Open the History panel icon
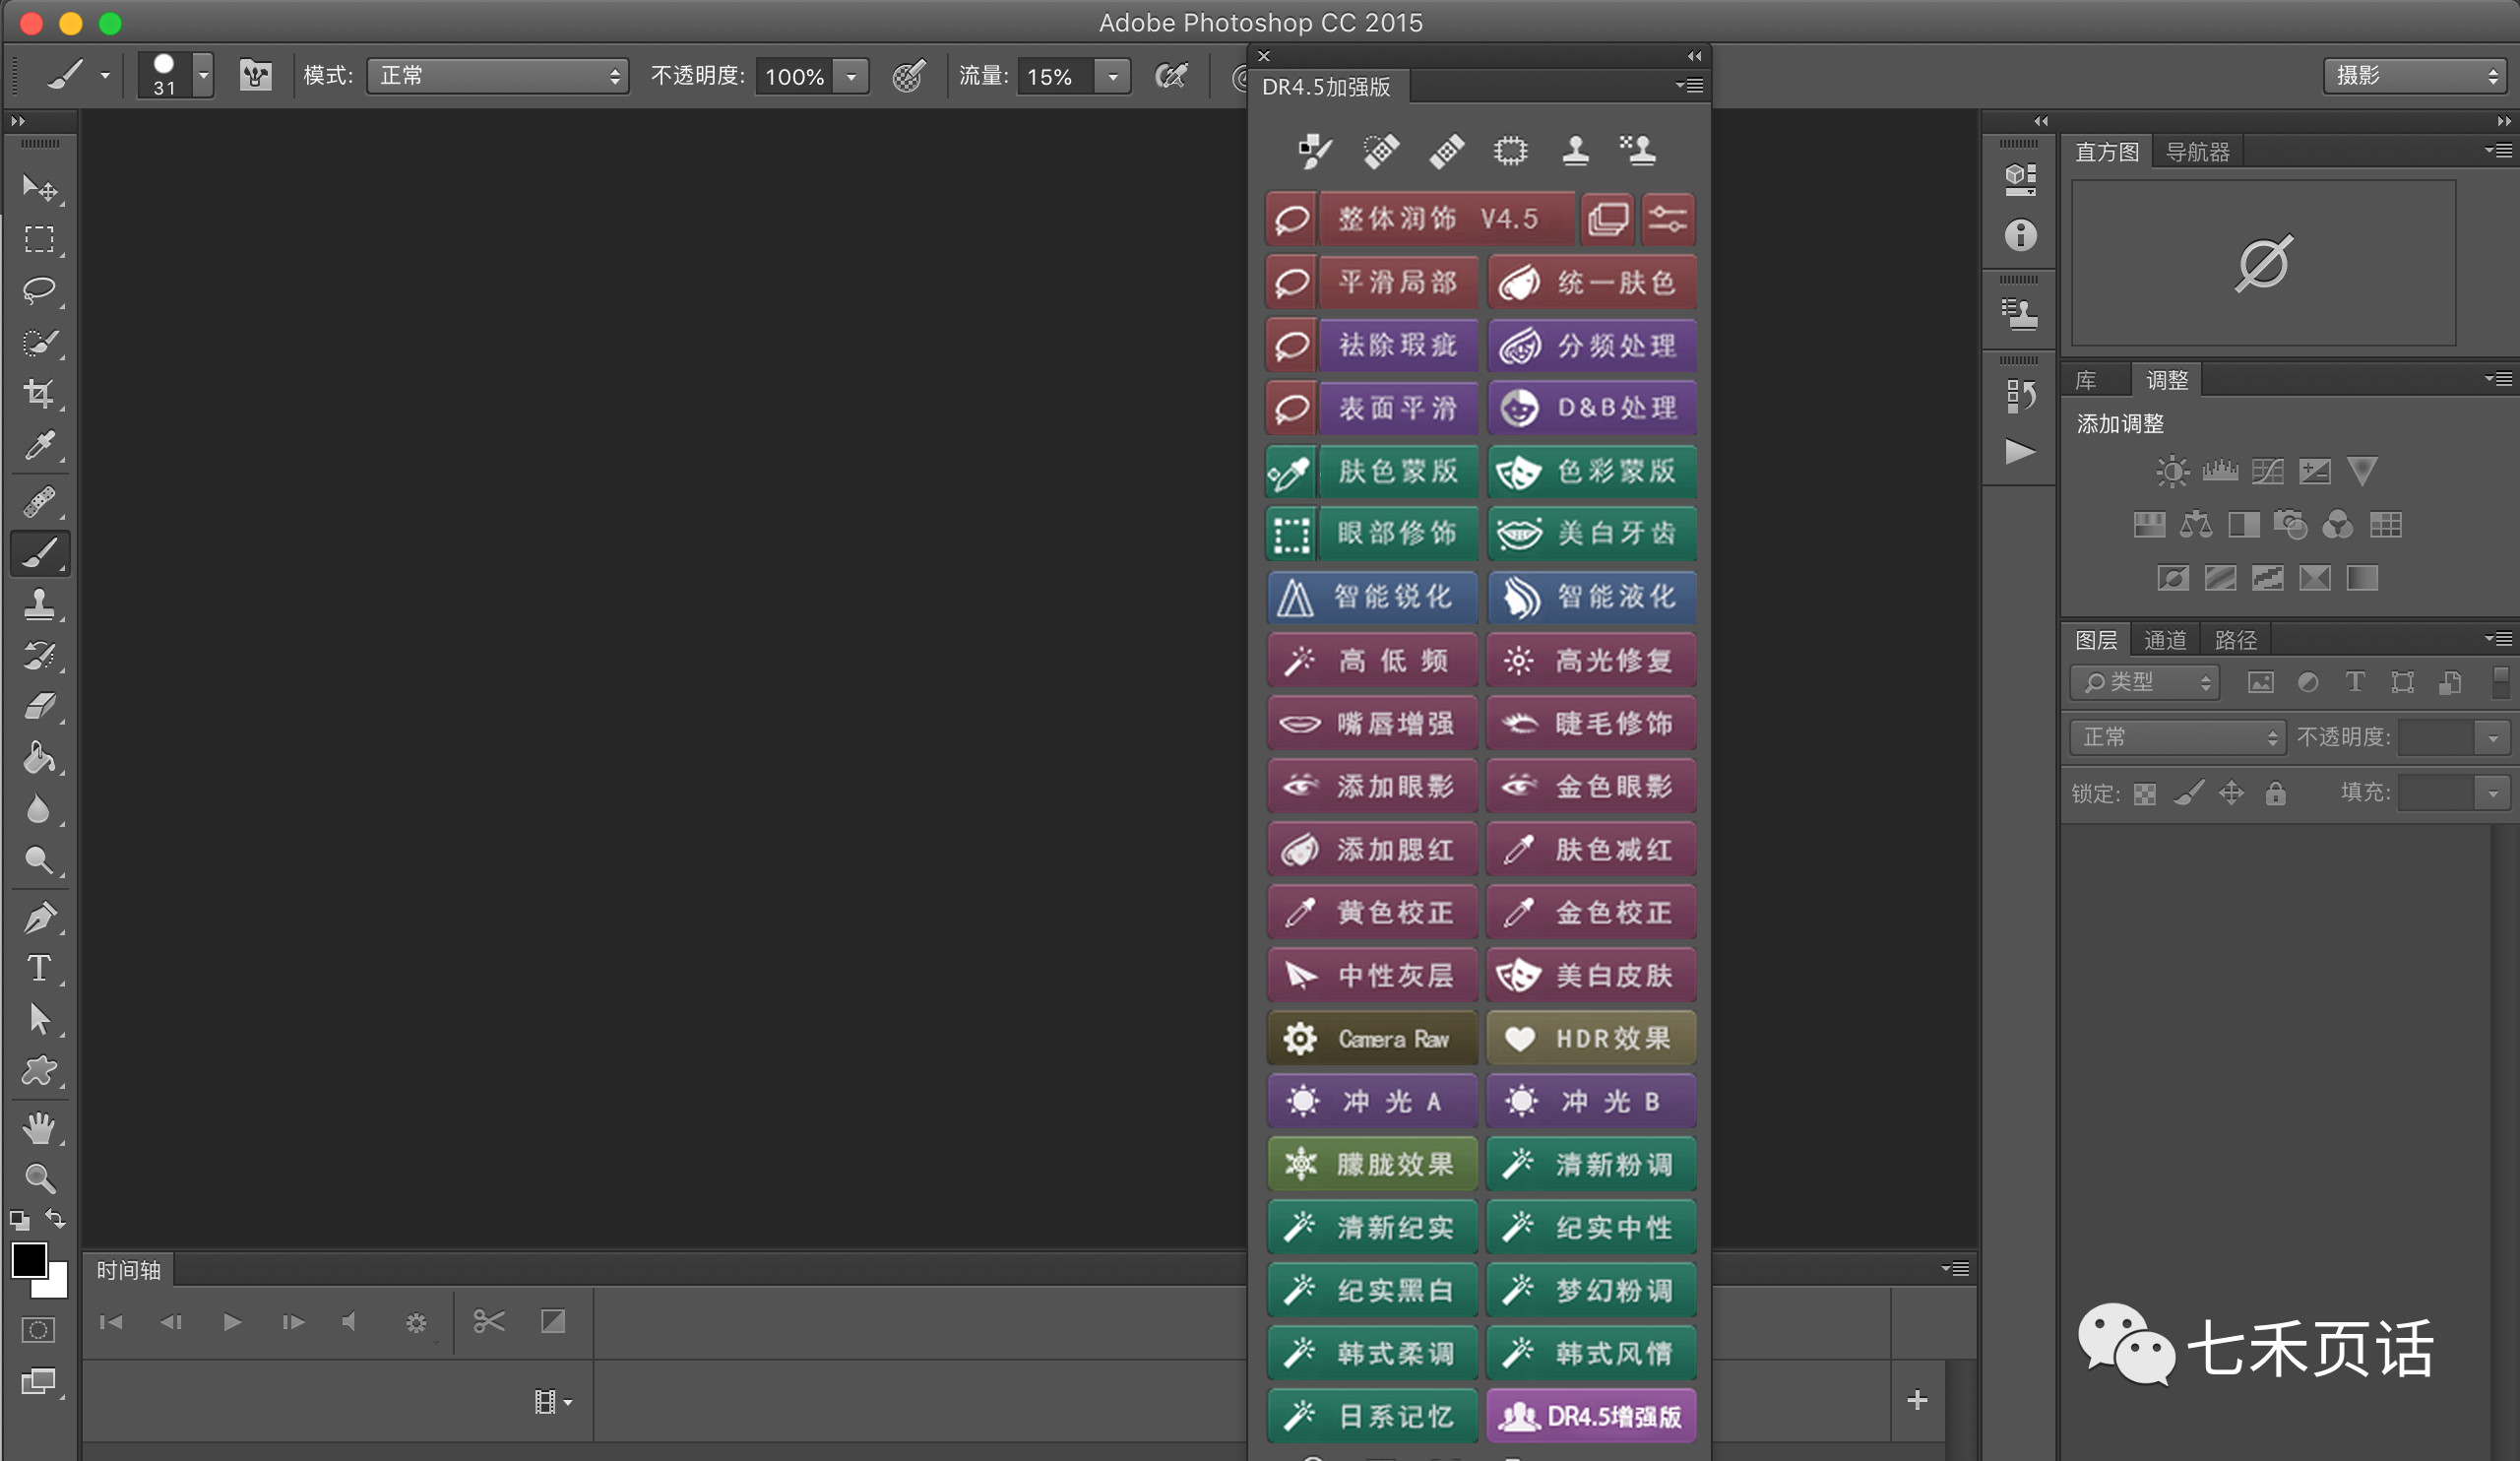 pyautogui.click(x=2020, y=396)
